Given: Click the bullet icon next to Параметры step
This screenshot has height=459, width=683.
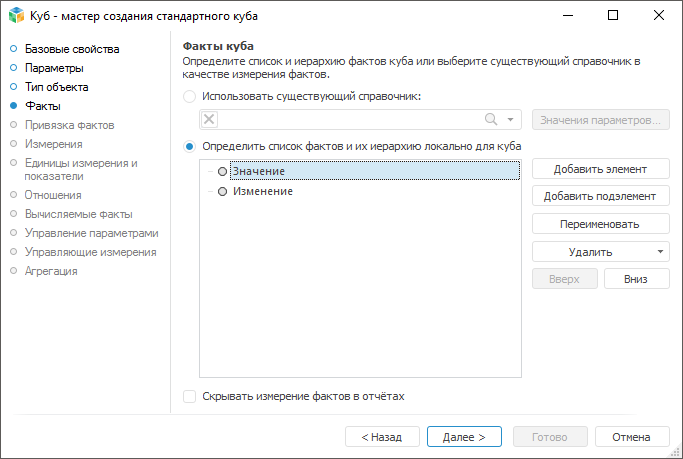Looking at the screenshot, I should [x=13, y=68].
